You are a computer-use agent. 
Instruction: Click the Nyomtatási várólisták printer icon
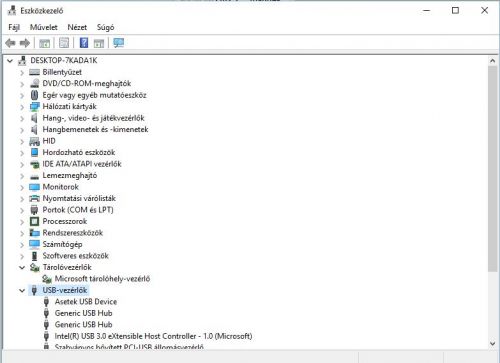coord(34,198)
